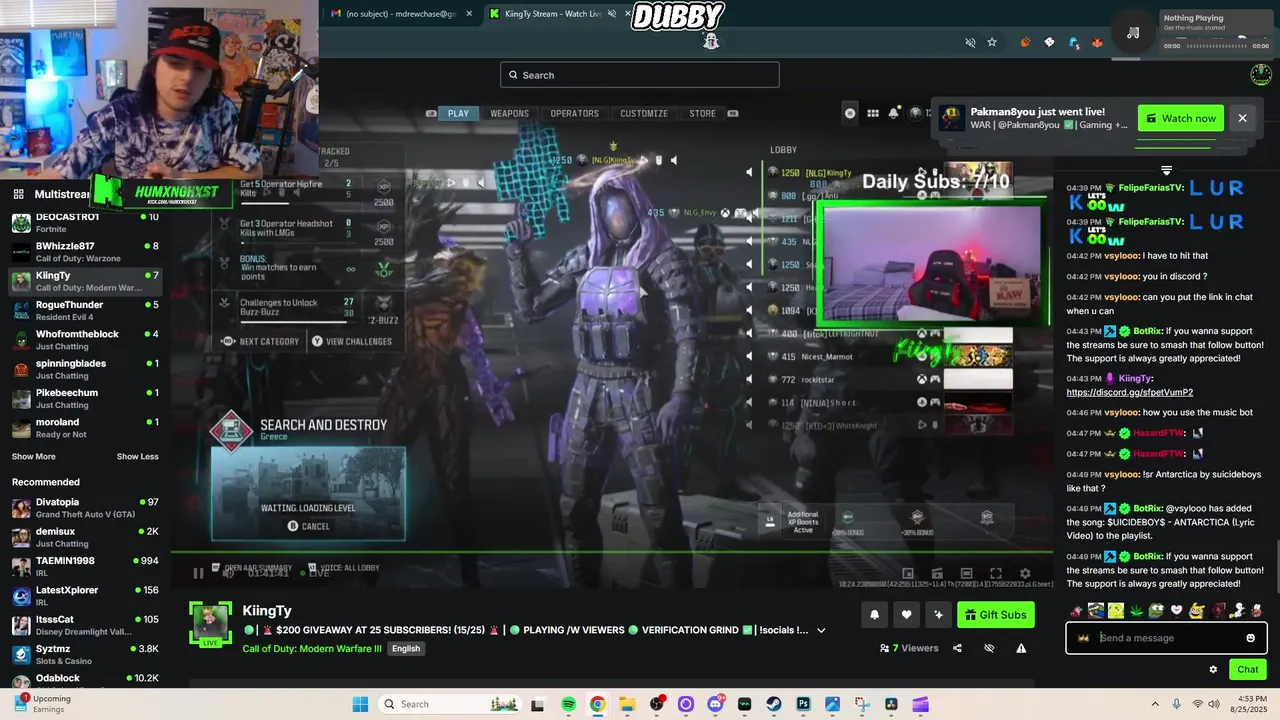Follow KiingTy with the heart button
Viewport: 1280px width, 720px height.
coord(906,615)
